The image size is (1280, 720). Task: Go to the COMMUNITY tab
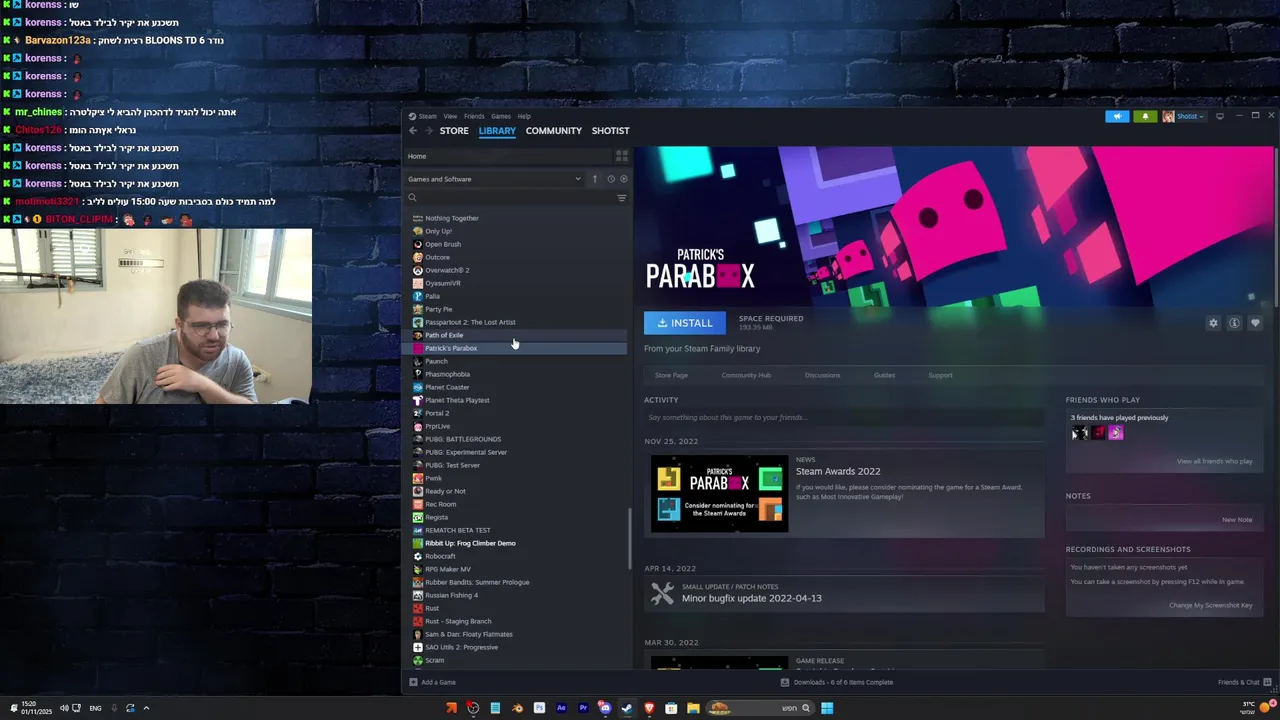click(x=554, y=131)
